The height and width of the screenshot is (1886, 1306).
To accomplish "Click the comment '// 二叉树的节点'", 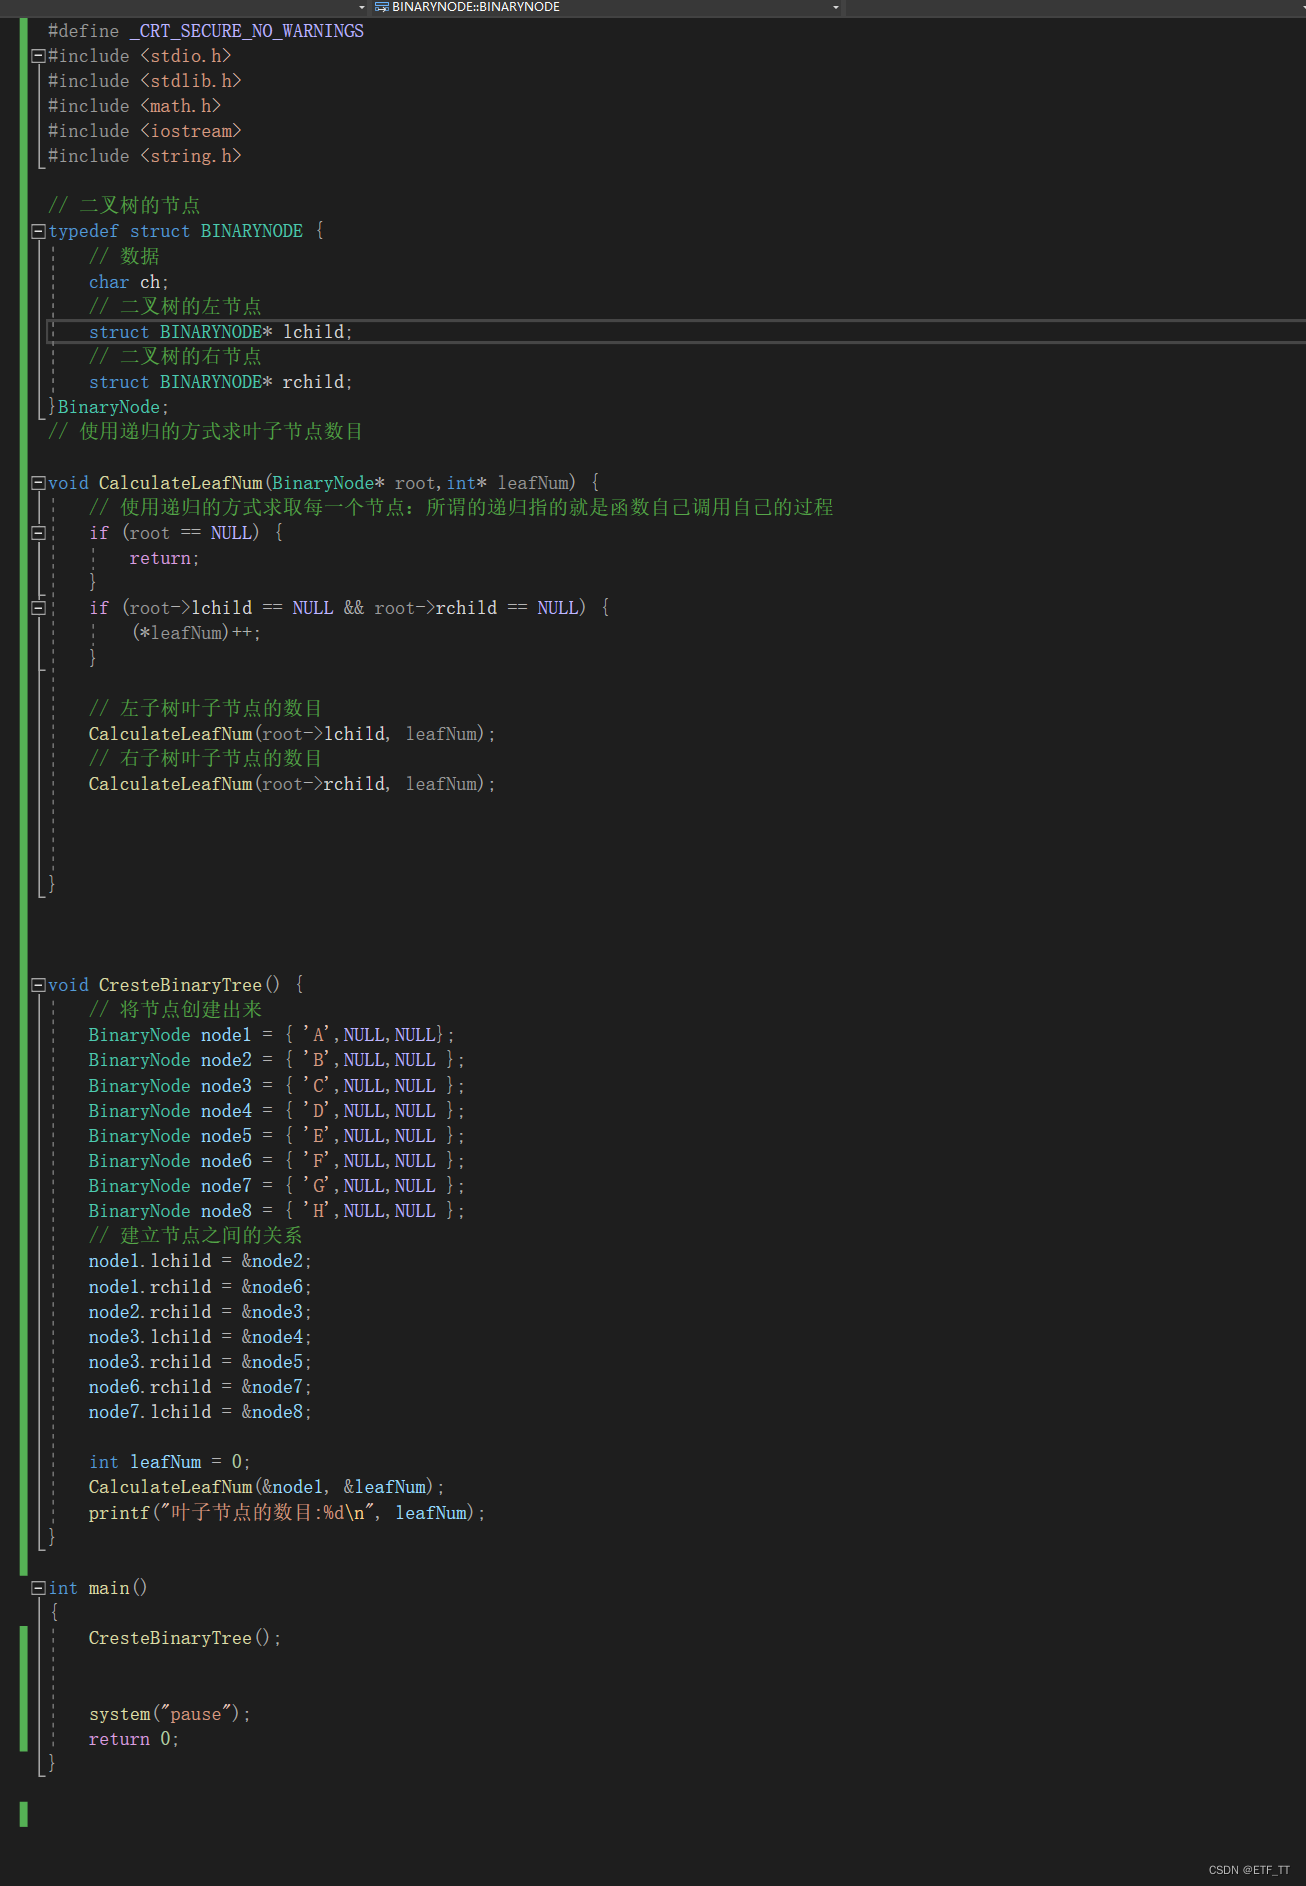I will coord(124,205).
